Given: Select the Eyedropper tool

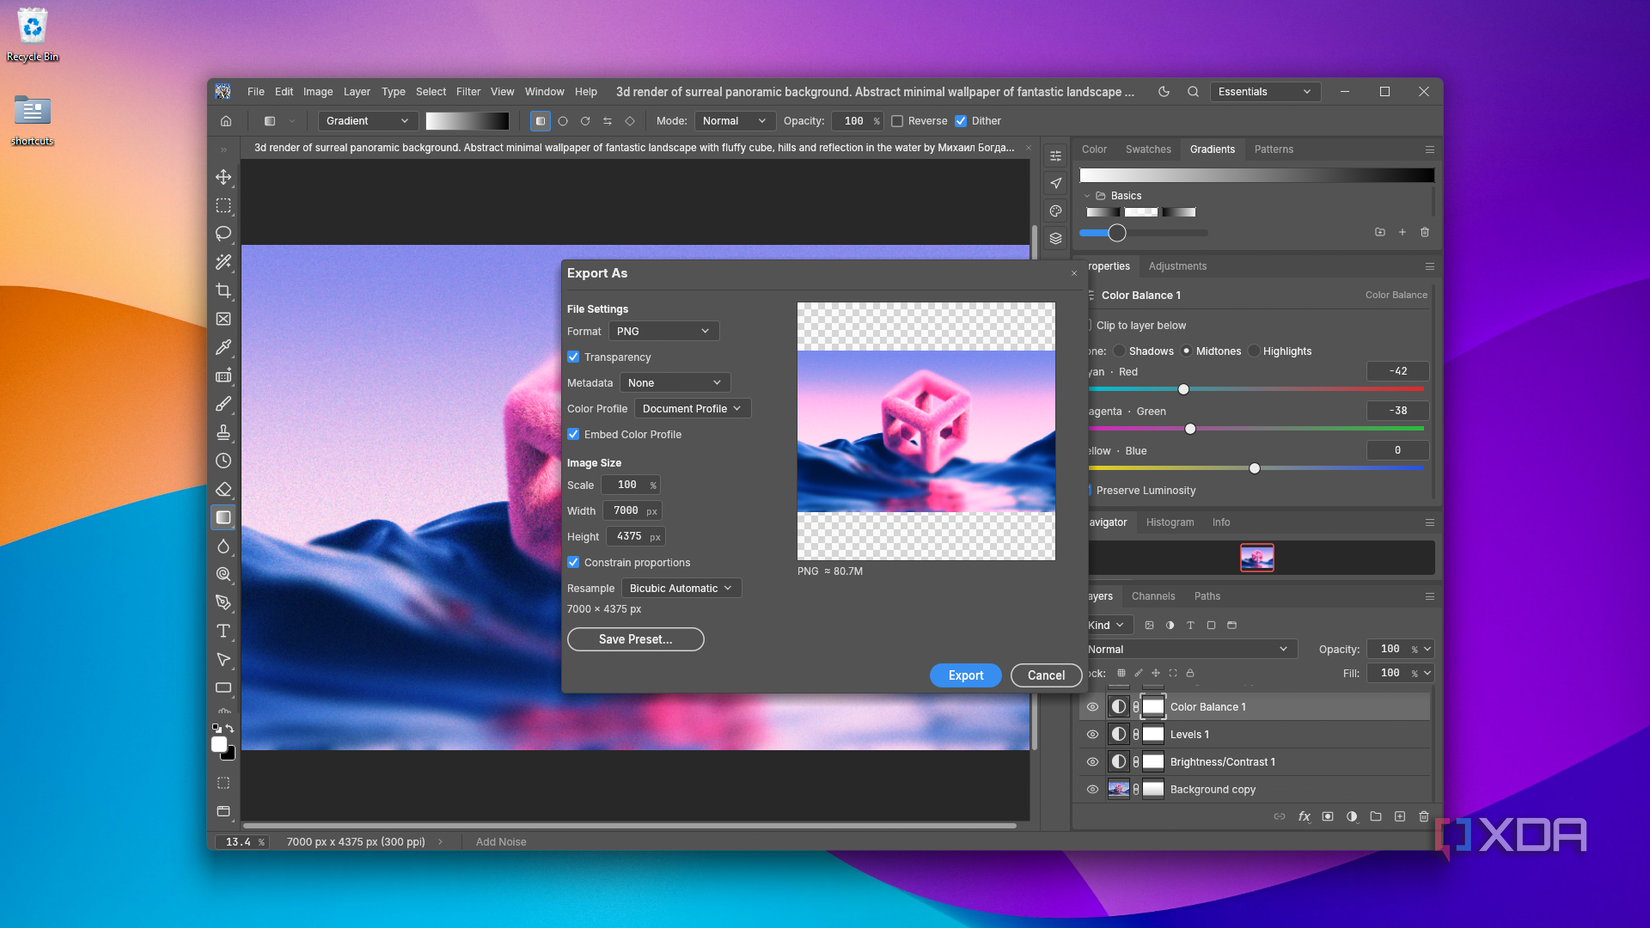Looking at the screenshot, I should click(x=223, y=347).
